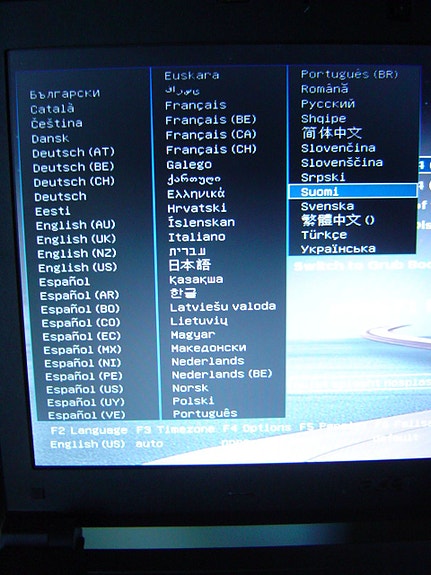The width and height of the screenshot is (431, 575).
Task: Choose Svenska from the language menu
Action: tap(328, 206)
